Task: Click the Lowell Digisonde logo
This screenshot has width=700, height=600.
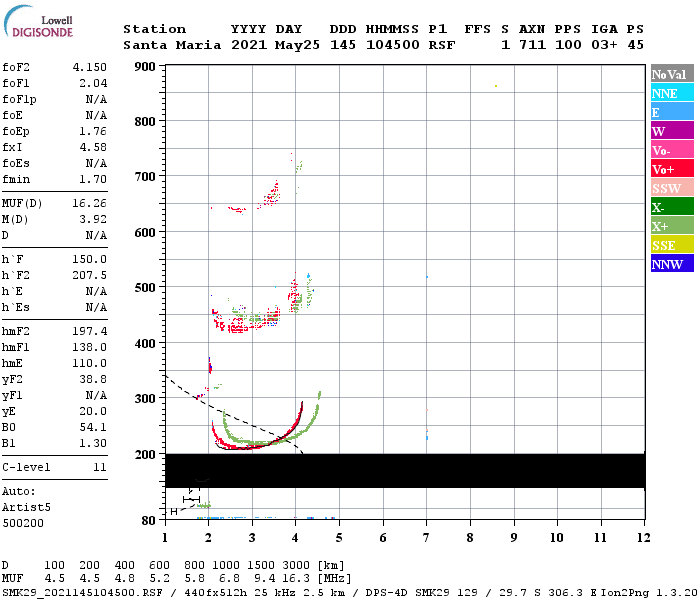Action: (x=38, y=21)
